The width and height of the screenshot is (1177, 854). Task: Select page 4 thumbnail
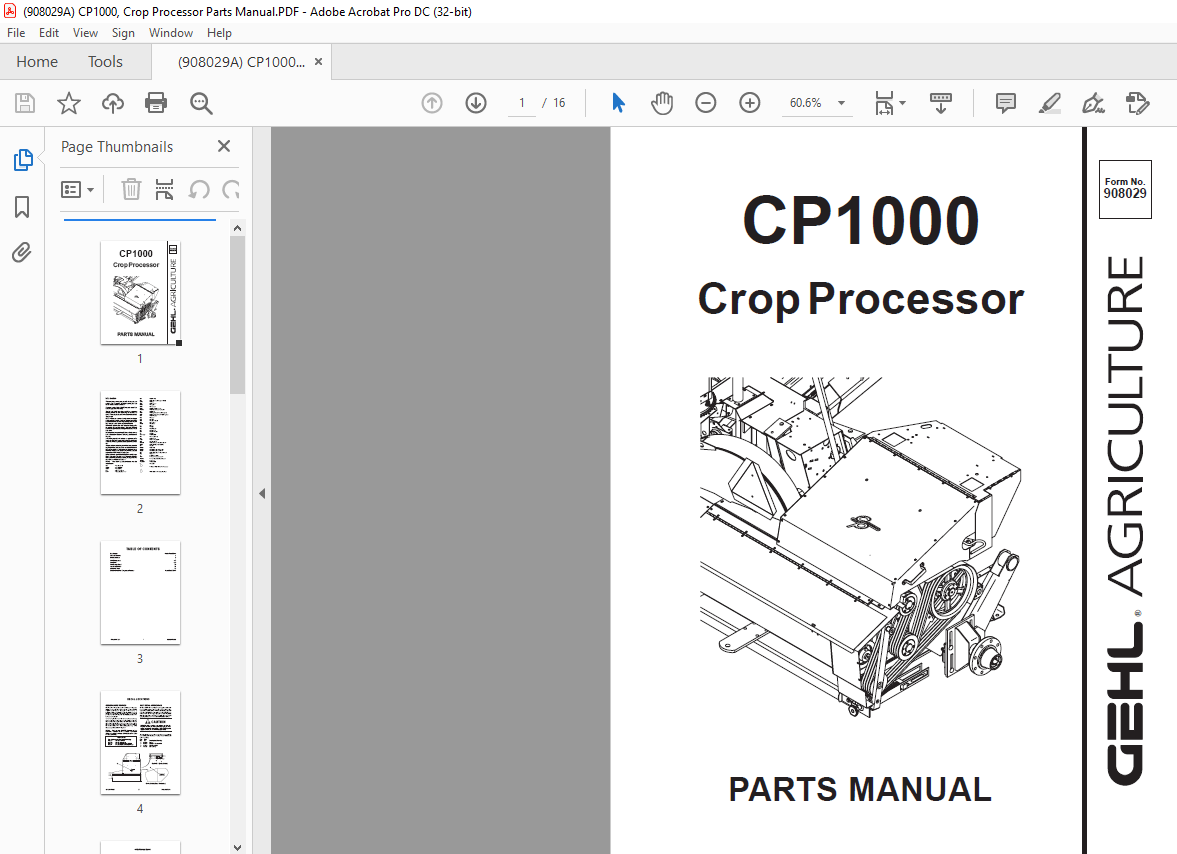click(x=140, y=742)
